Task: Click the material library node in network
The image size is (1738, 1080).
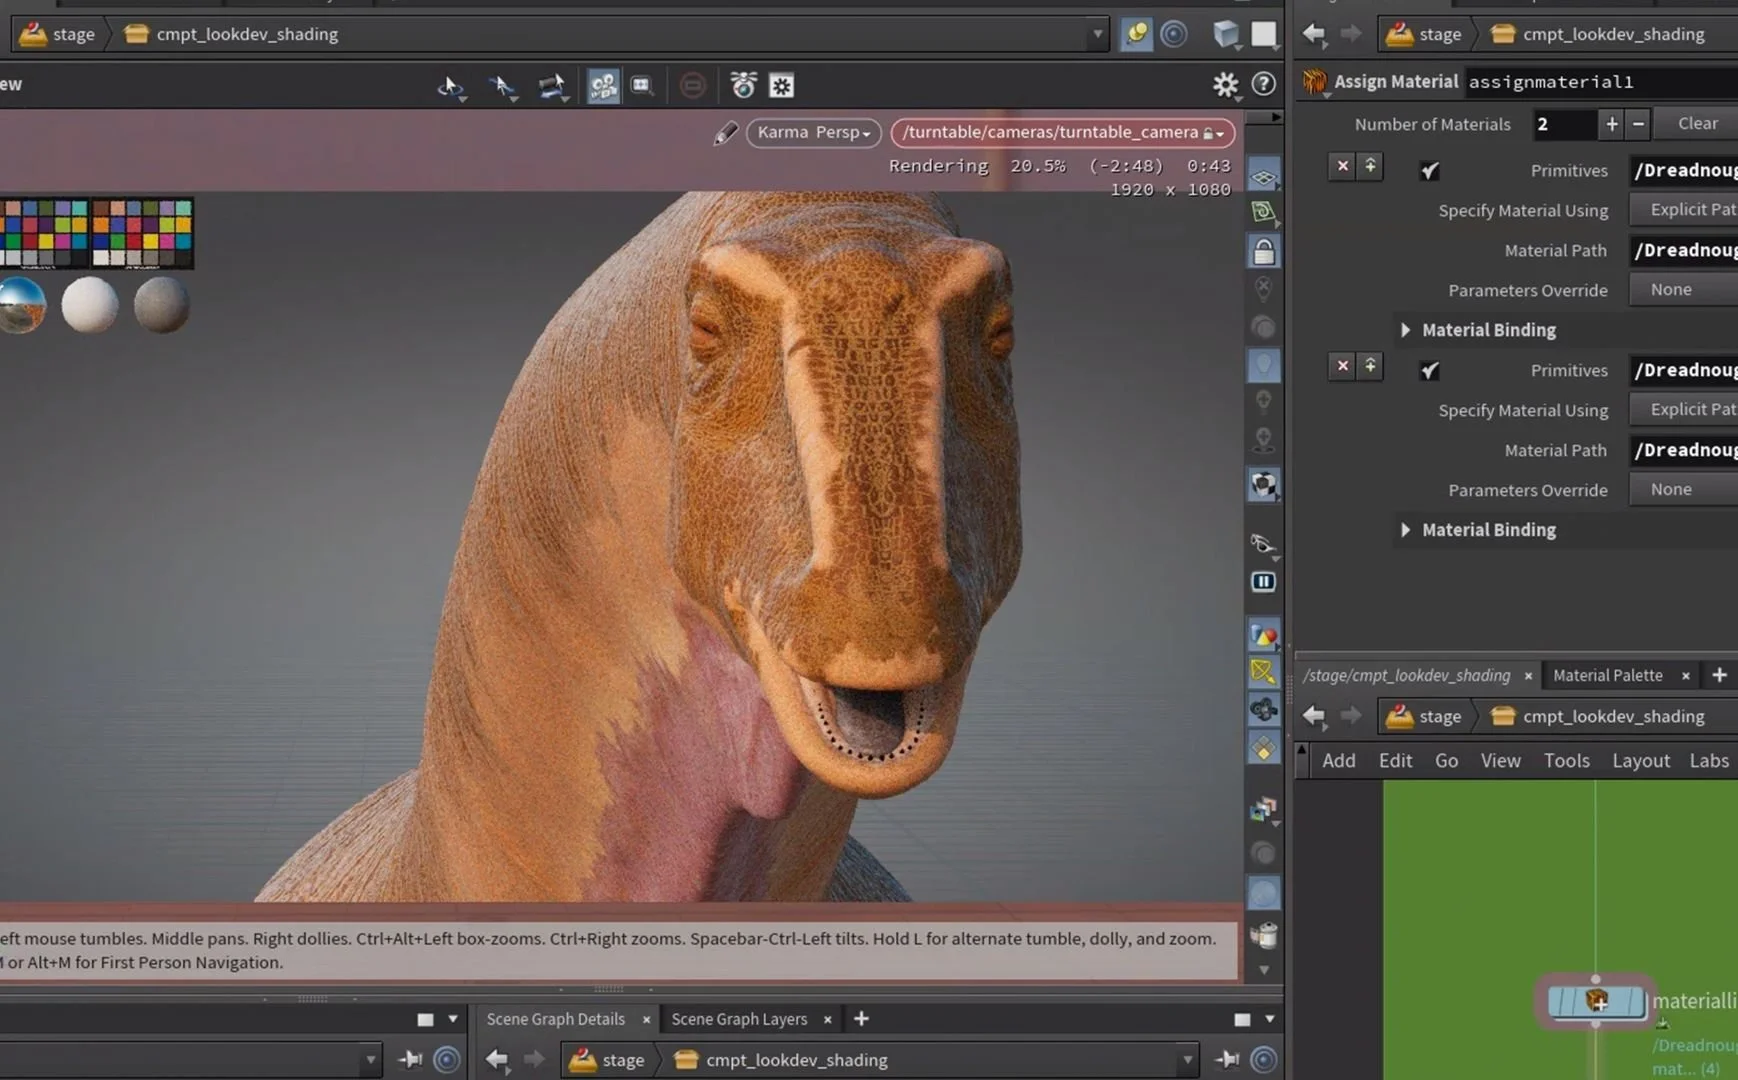Action: pos(1595,1001)
